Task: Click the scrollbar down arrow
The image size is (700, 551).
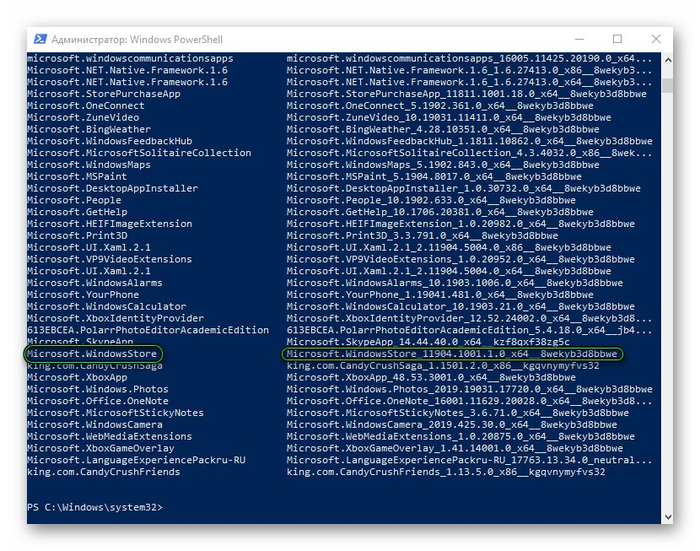Action: 667,516
